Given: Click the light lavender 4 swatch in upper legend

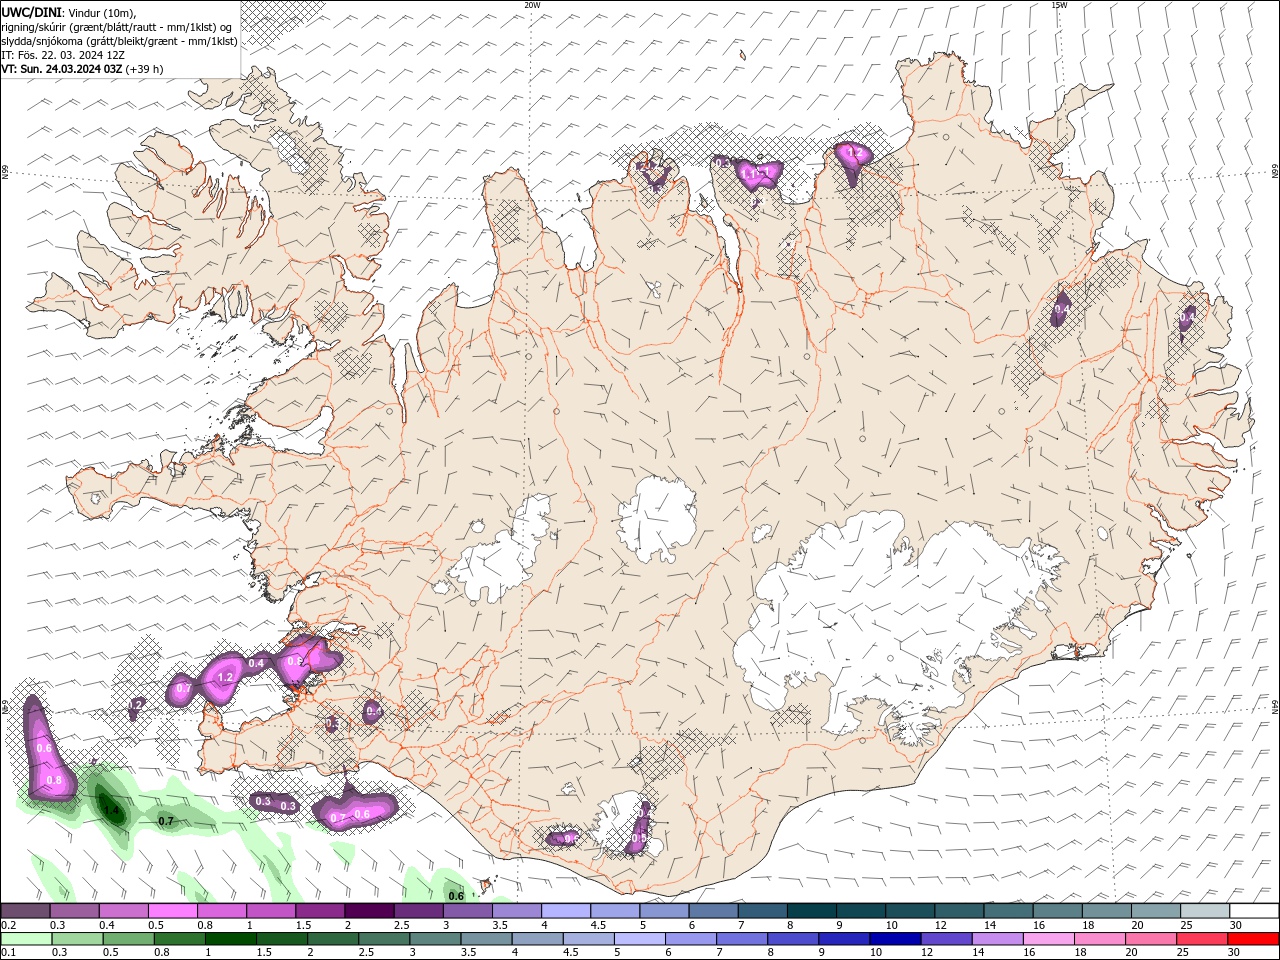Looking at the screenshot, I should (565, 911).
